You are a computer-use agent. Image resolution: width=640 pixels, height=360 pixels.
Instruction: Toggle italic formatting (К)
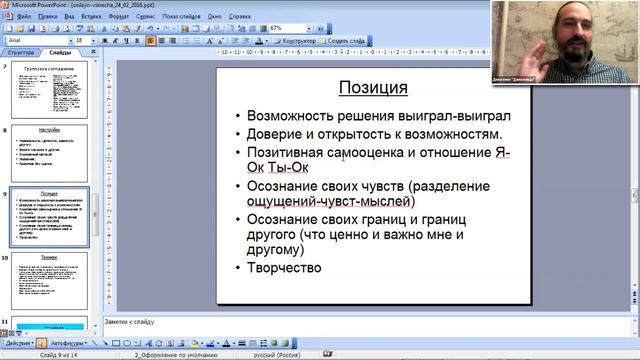point(116,41)
